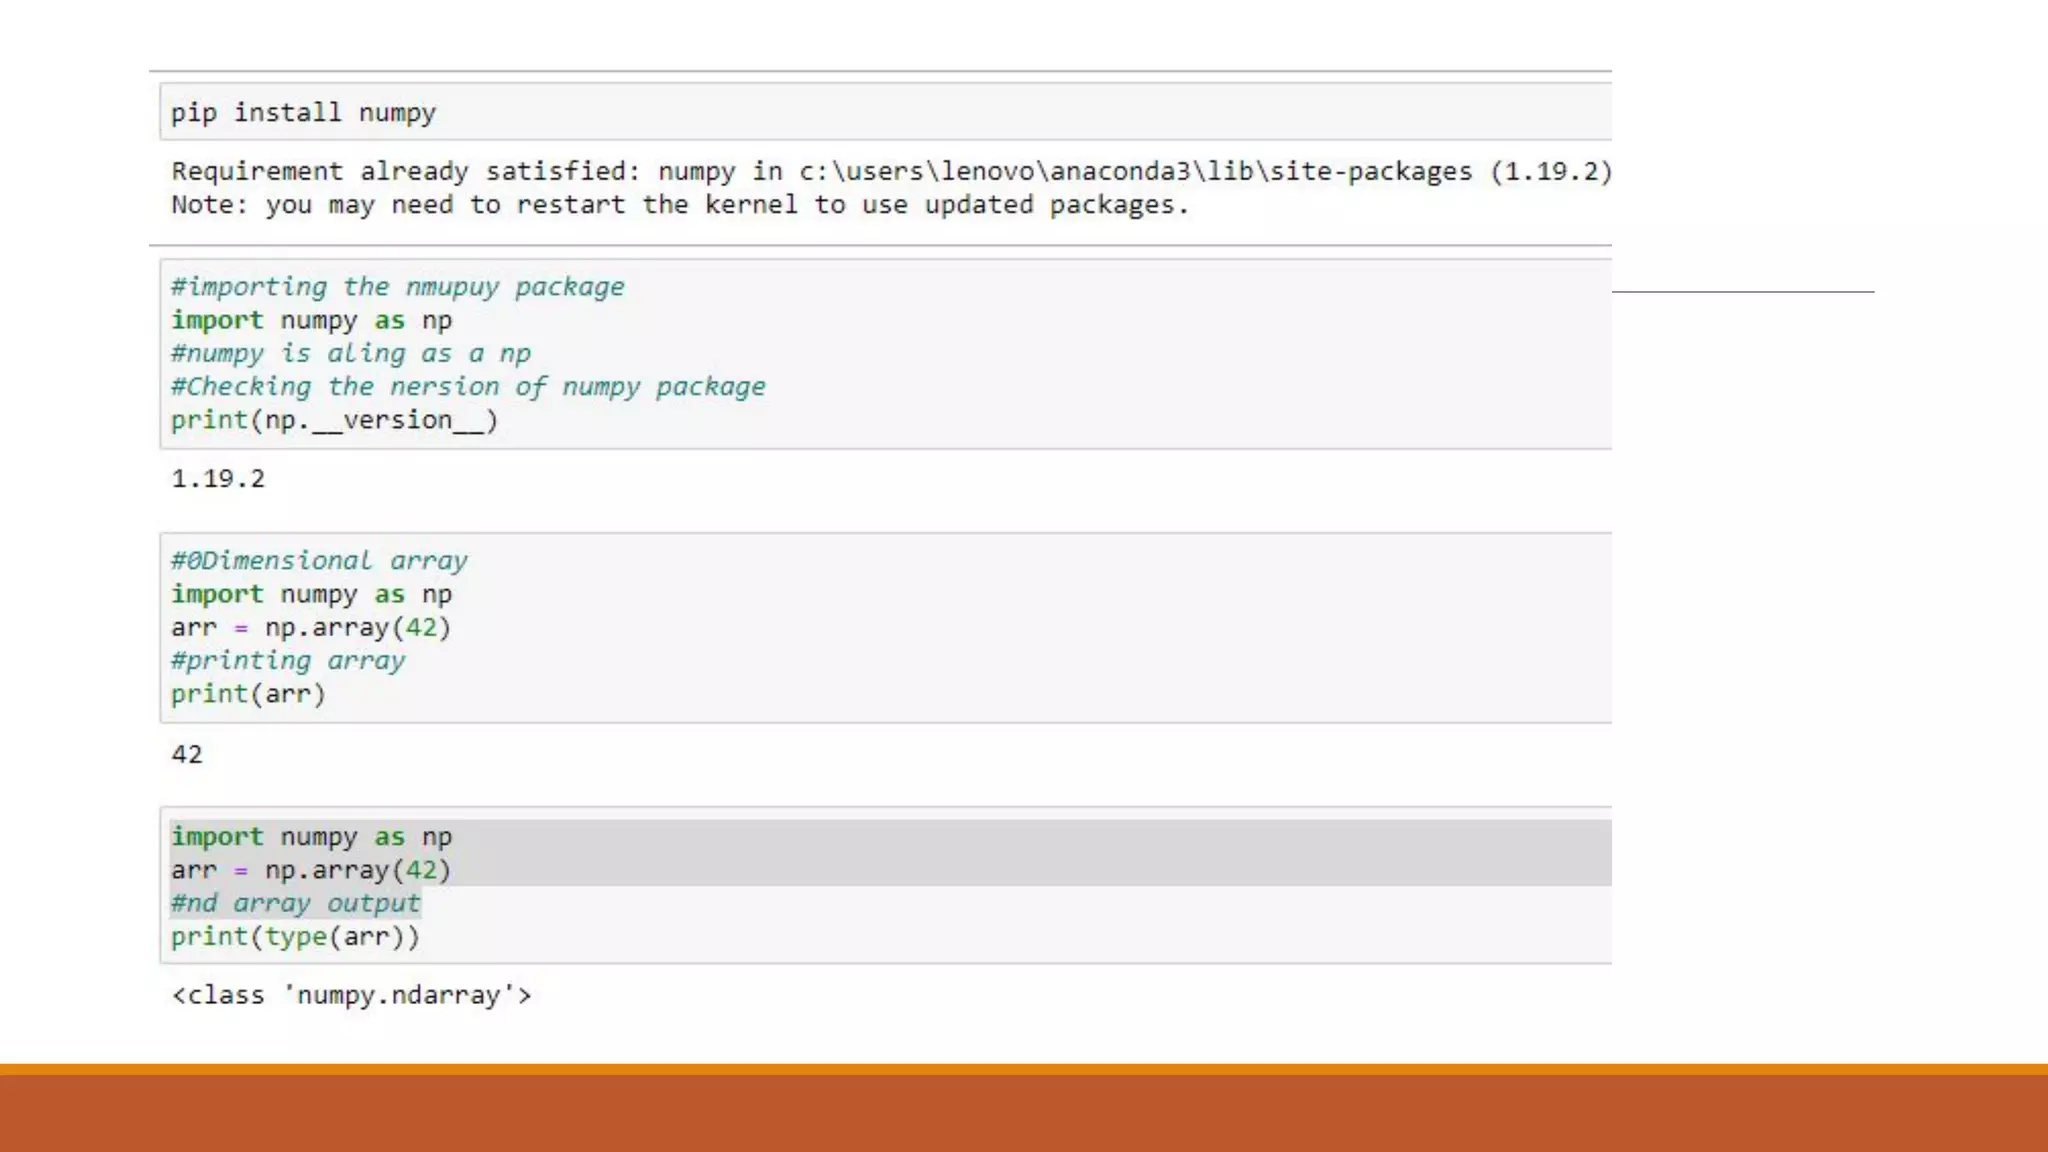Click the restart kernel note line
Screen dimensions: 2048x1152
point(680,205)
